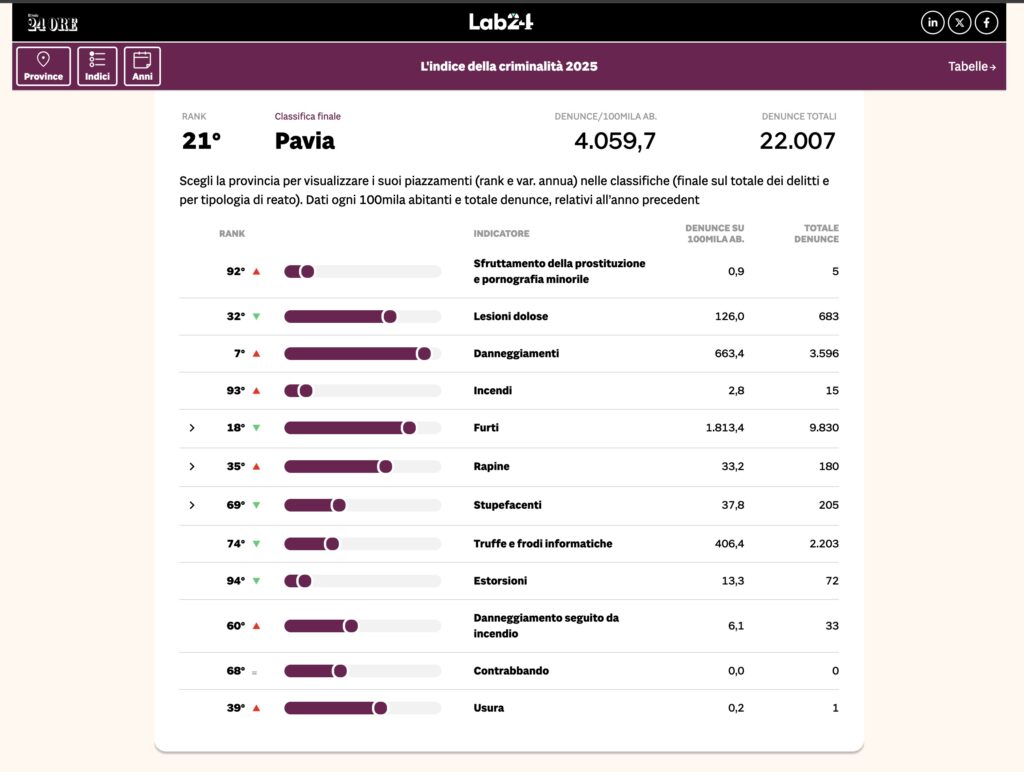The width and height of the screenshot is (1024, 772).
Task: Open the Anni calendar icon
Action: coord(142,66)
